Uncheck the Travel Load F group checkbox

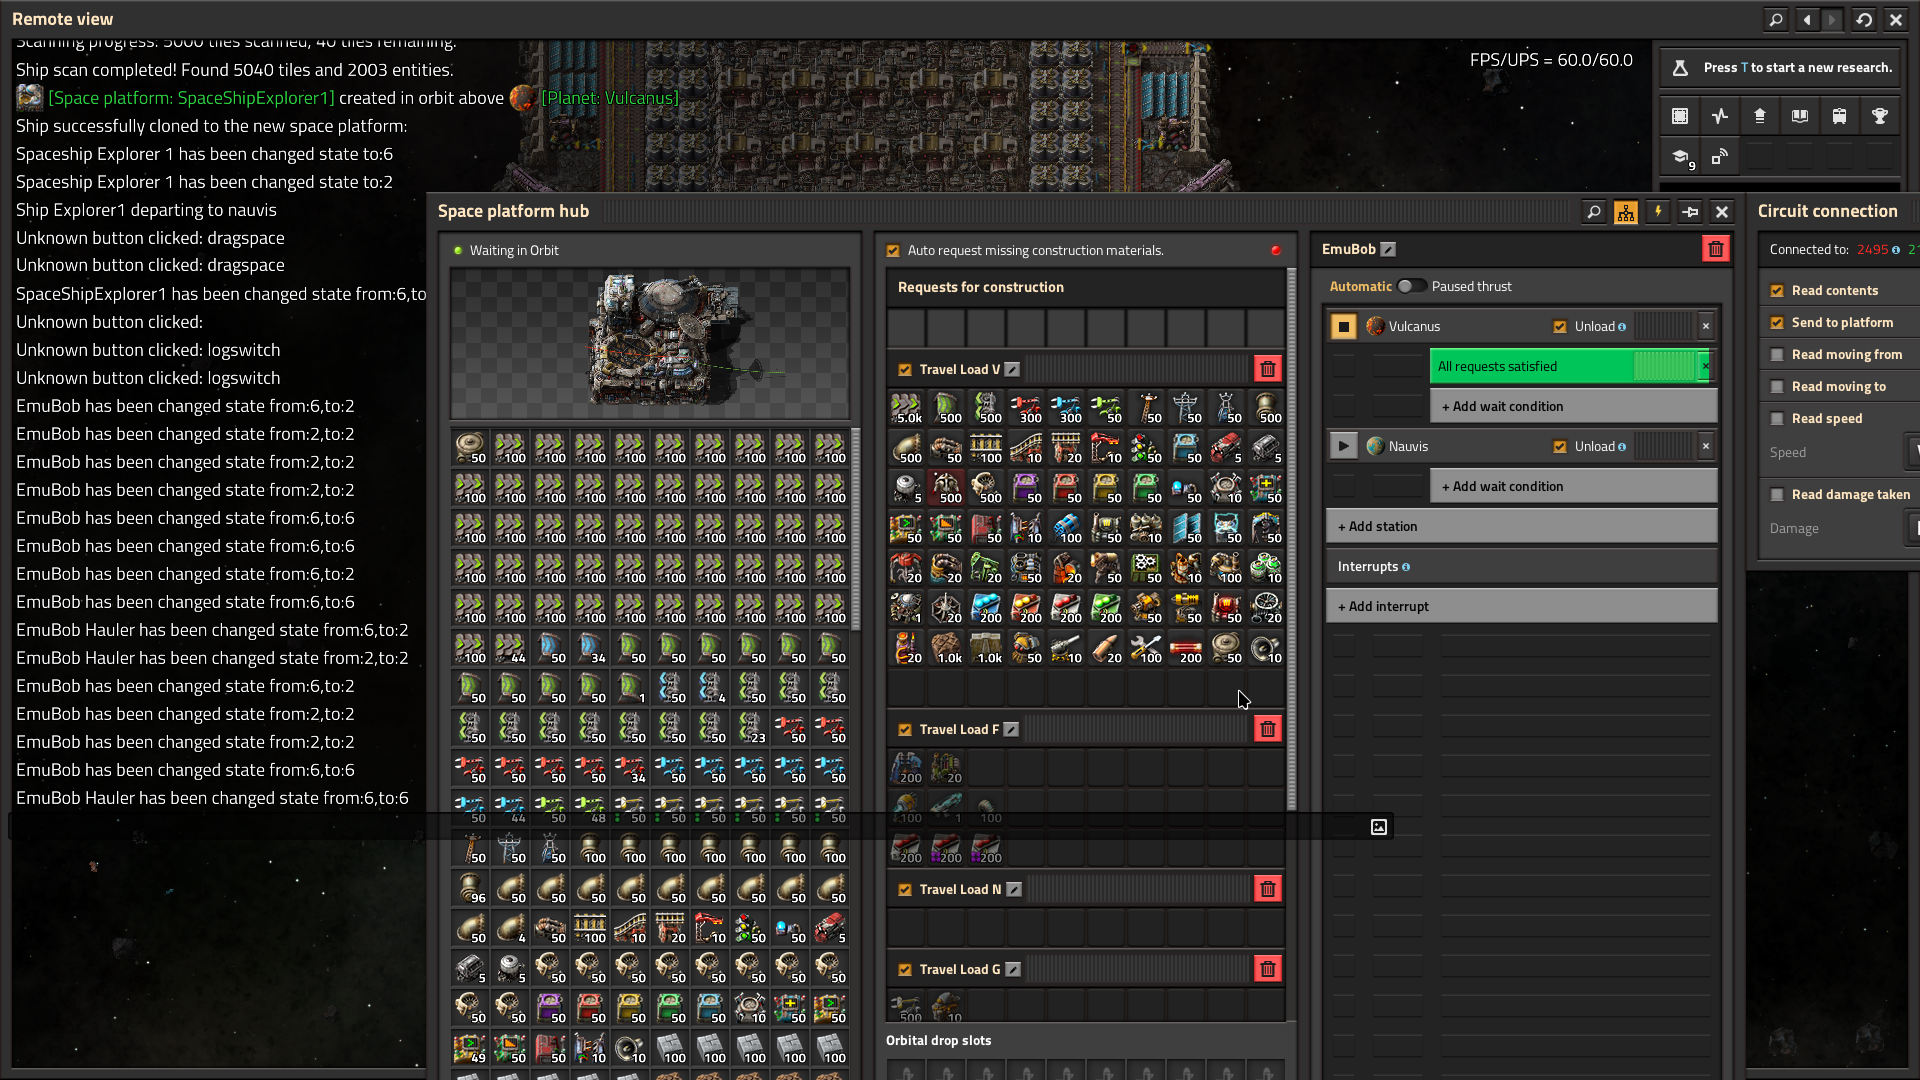[x=905, y=730]
